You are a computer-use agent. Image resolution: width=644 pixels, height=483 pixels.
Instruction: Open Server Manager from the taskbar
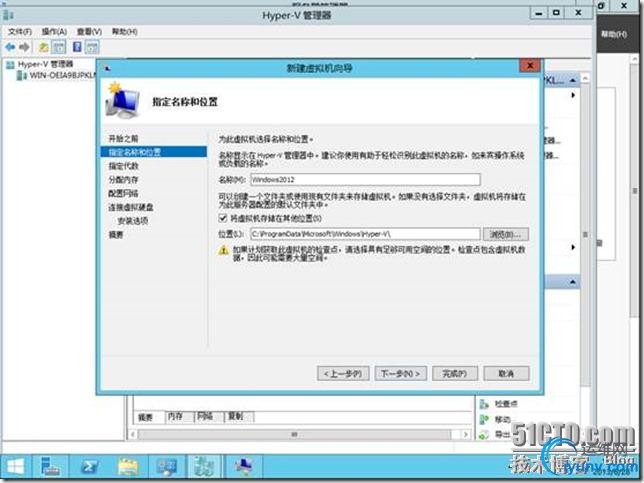coord(51,467)
